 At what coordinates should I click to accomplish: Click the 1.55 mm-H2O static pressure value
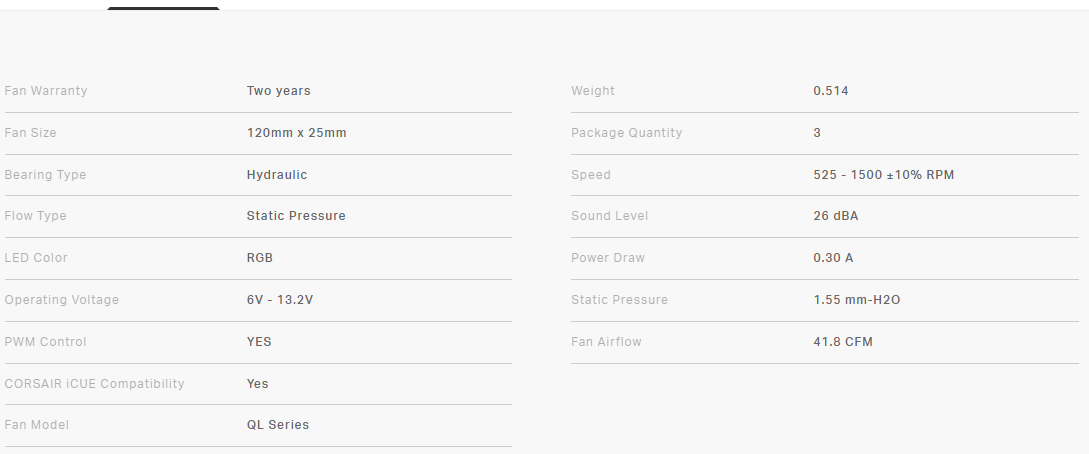pos(856,300)
